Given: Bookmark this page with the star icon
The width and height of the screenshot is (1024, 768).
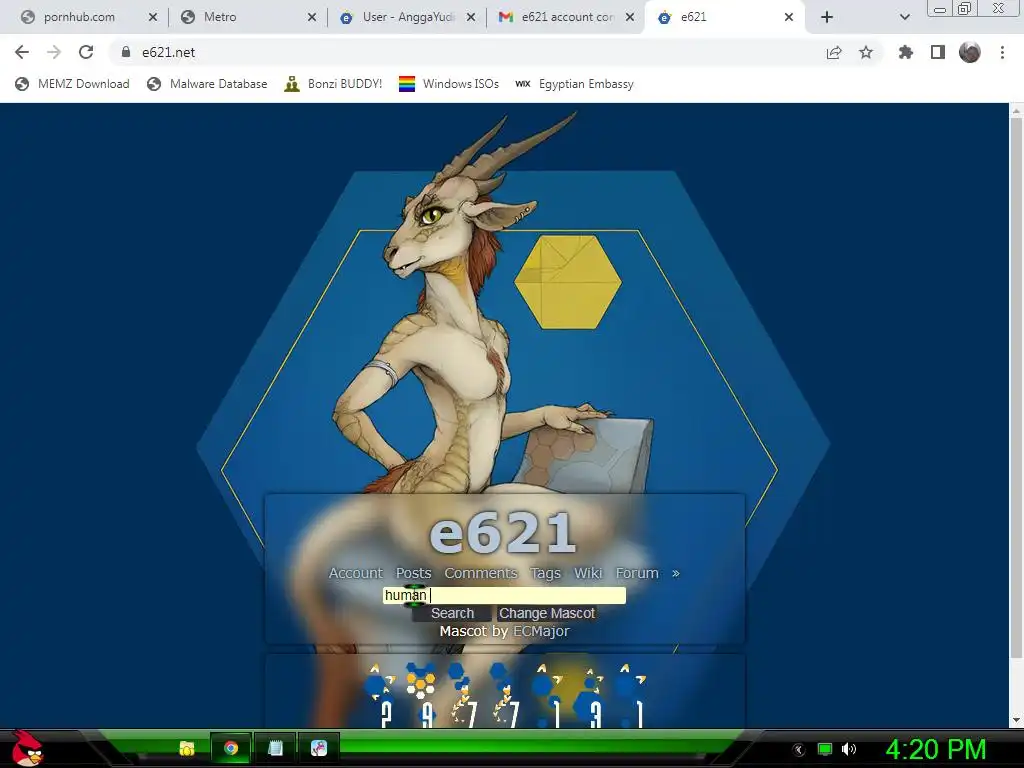Looking at the screenshot, I should tap(866, 52).
